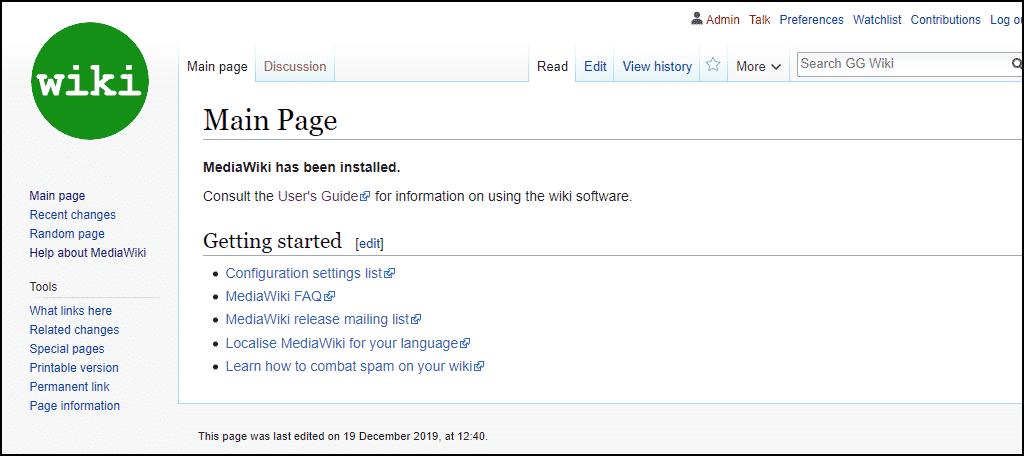1024x456 pixels.
Task: Open Related changes tool
Action: [74, 330]
